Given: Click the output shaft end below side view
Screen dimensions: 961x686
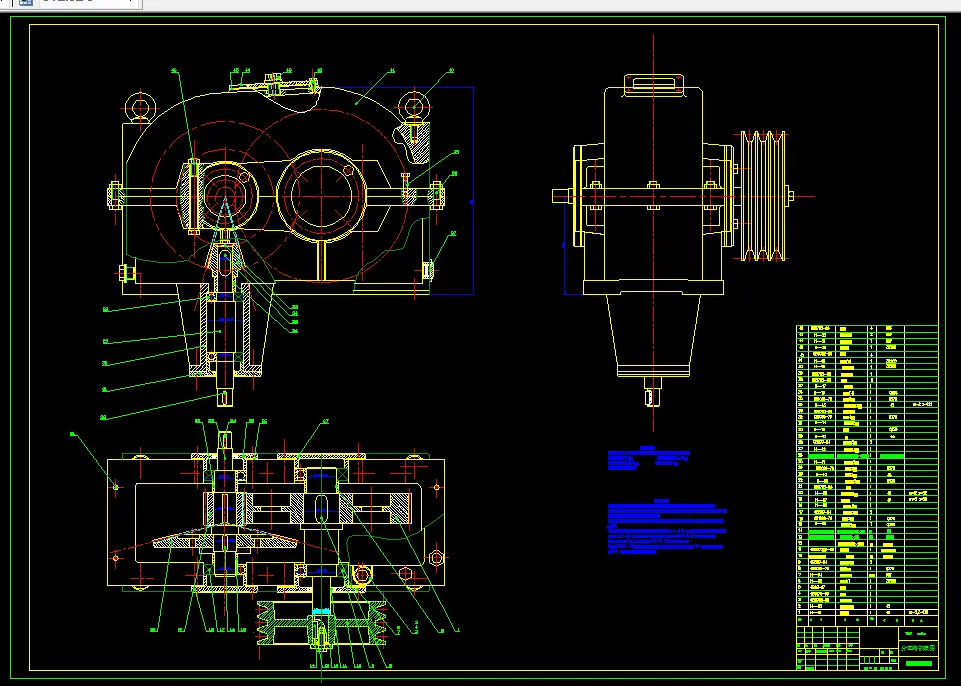Looking at the screenshot, I should 653,391.
